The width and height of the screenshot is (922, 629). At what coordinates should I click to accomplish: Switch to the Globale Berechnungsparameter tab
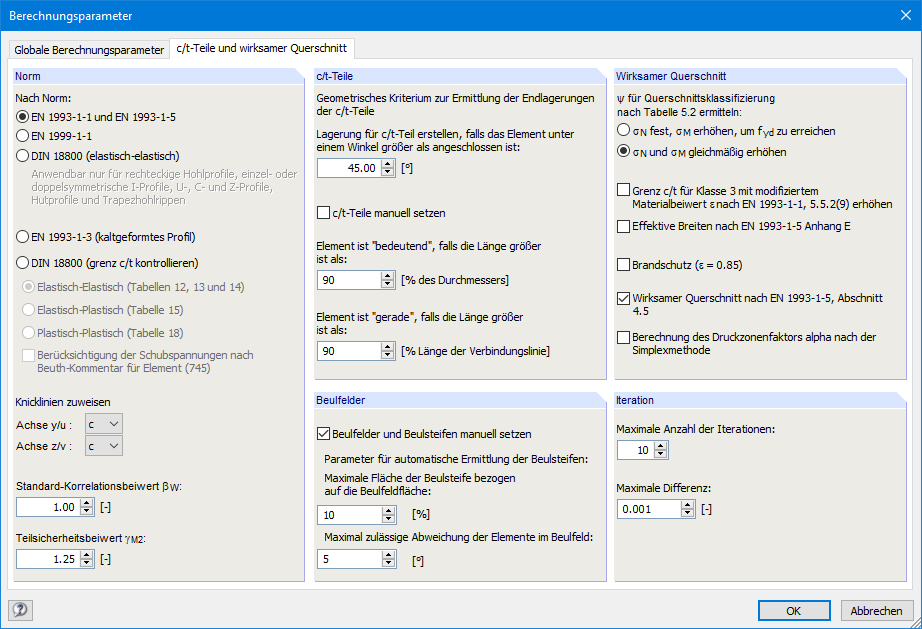point(90,48)
